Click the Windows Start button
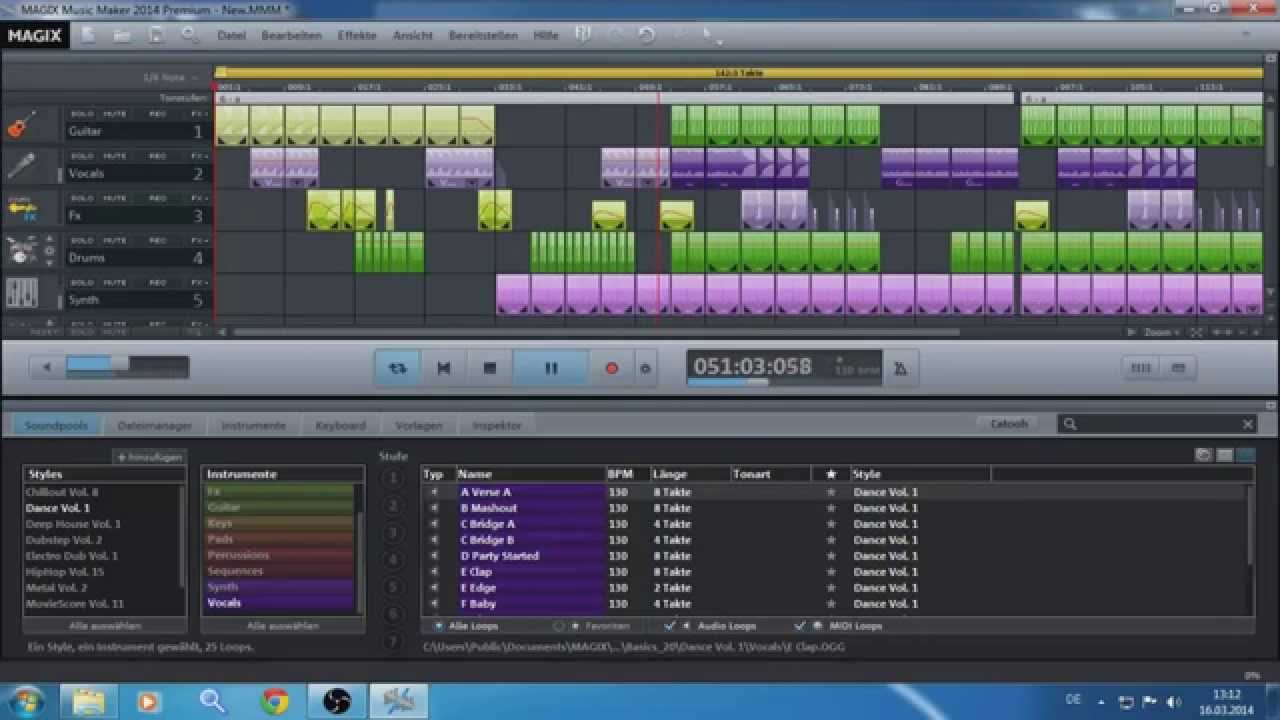The width and height of the screenshot is (1280, 720). (x=27, y=700)
